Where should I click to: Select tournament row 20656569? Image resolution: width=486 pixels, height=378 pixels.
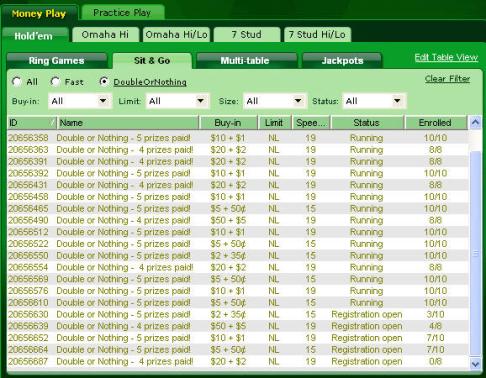(x=237, y=279)
